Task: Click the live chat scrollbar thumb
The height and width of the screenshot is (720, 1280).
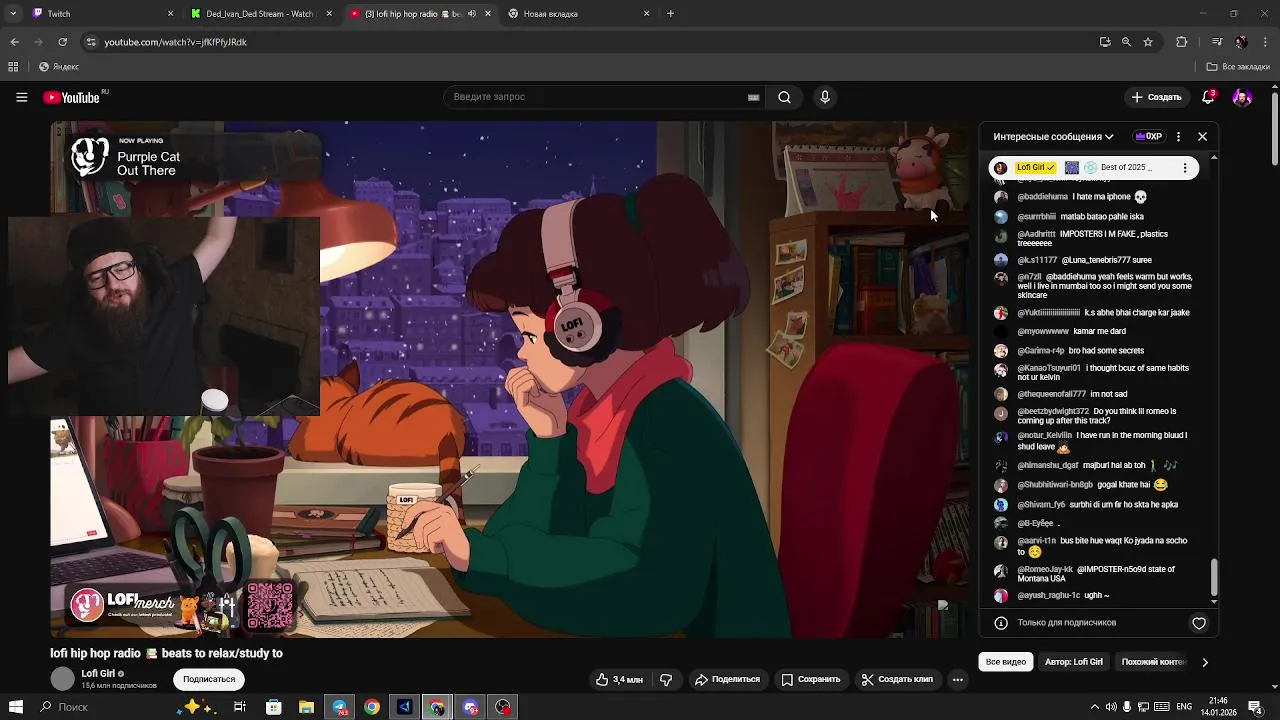Action: (x=1215, y=575)
